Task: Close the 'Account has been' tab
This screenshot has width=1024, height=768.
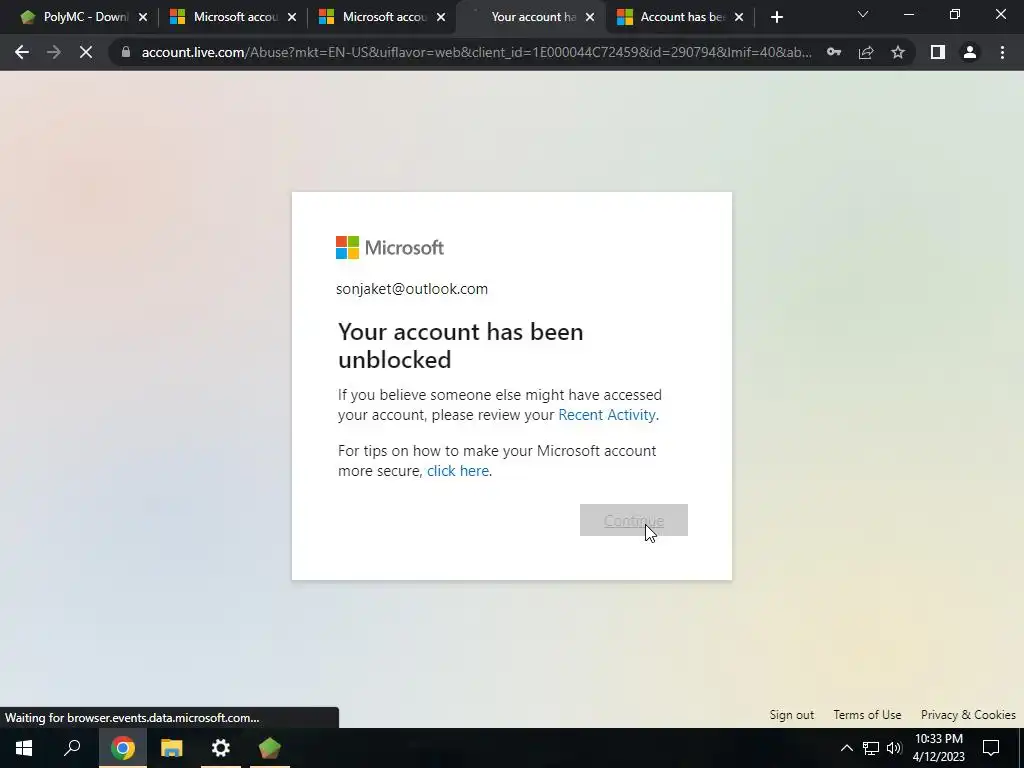Action: (739, 17)
